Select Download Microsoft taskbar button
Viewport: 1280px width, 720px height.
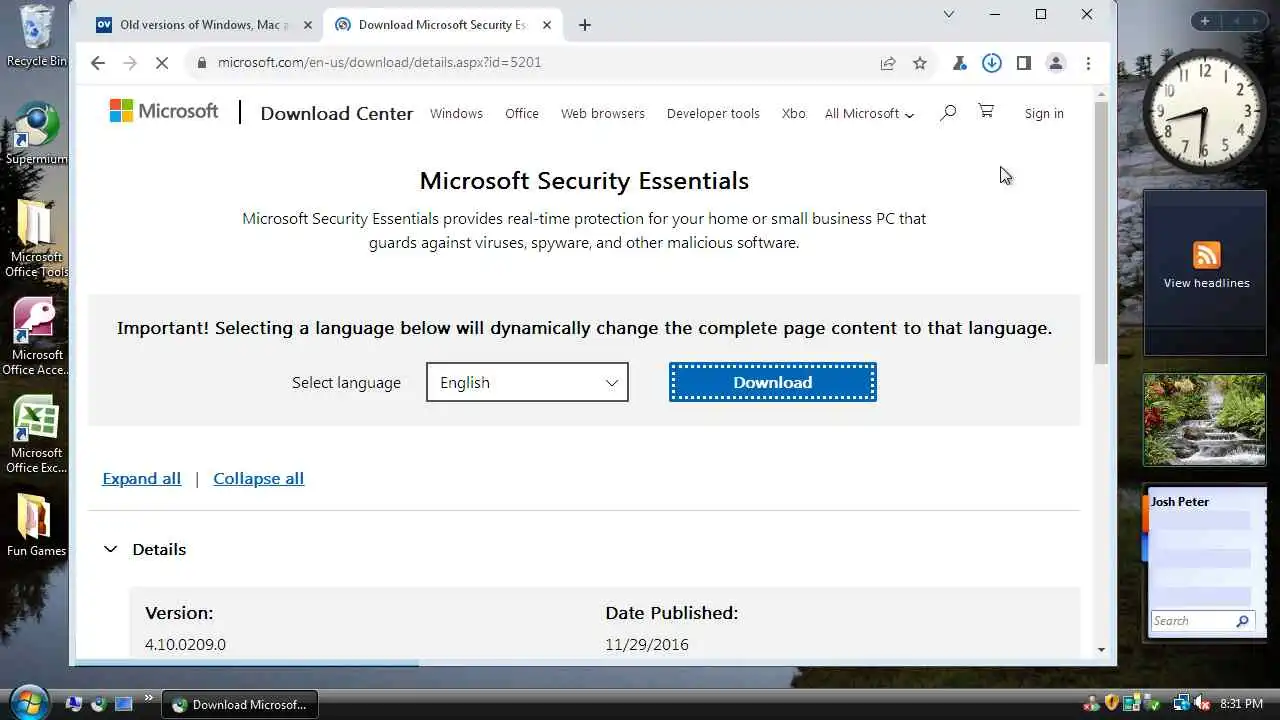click(239, 704)
